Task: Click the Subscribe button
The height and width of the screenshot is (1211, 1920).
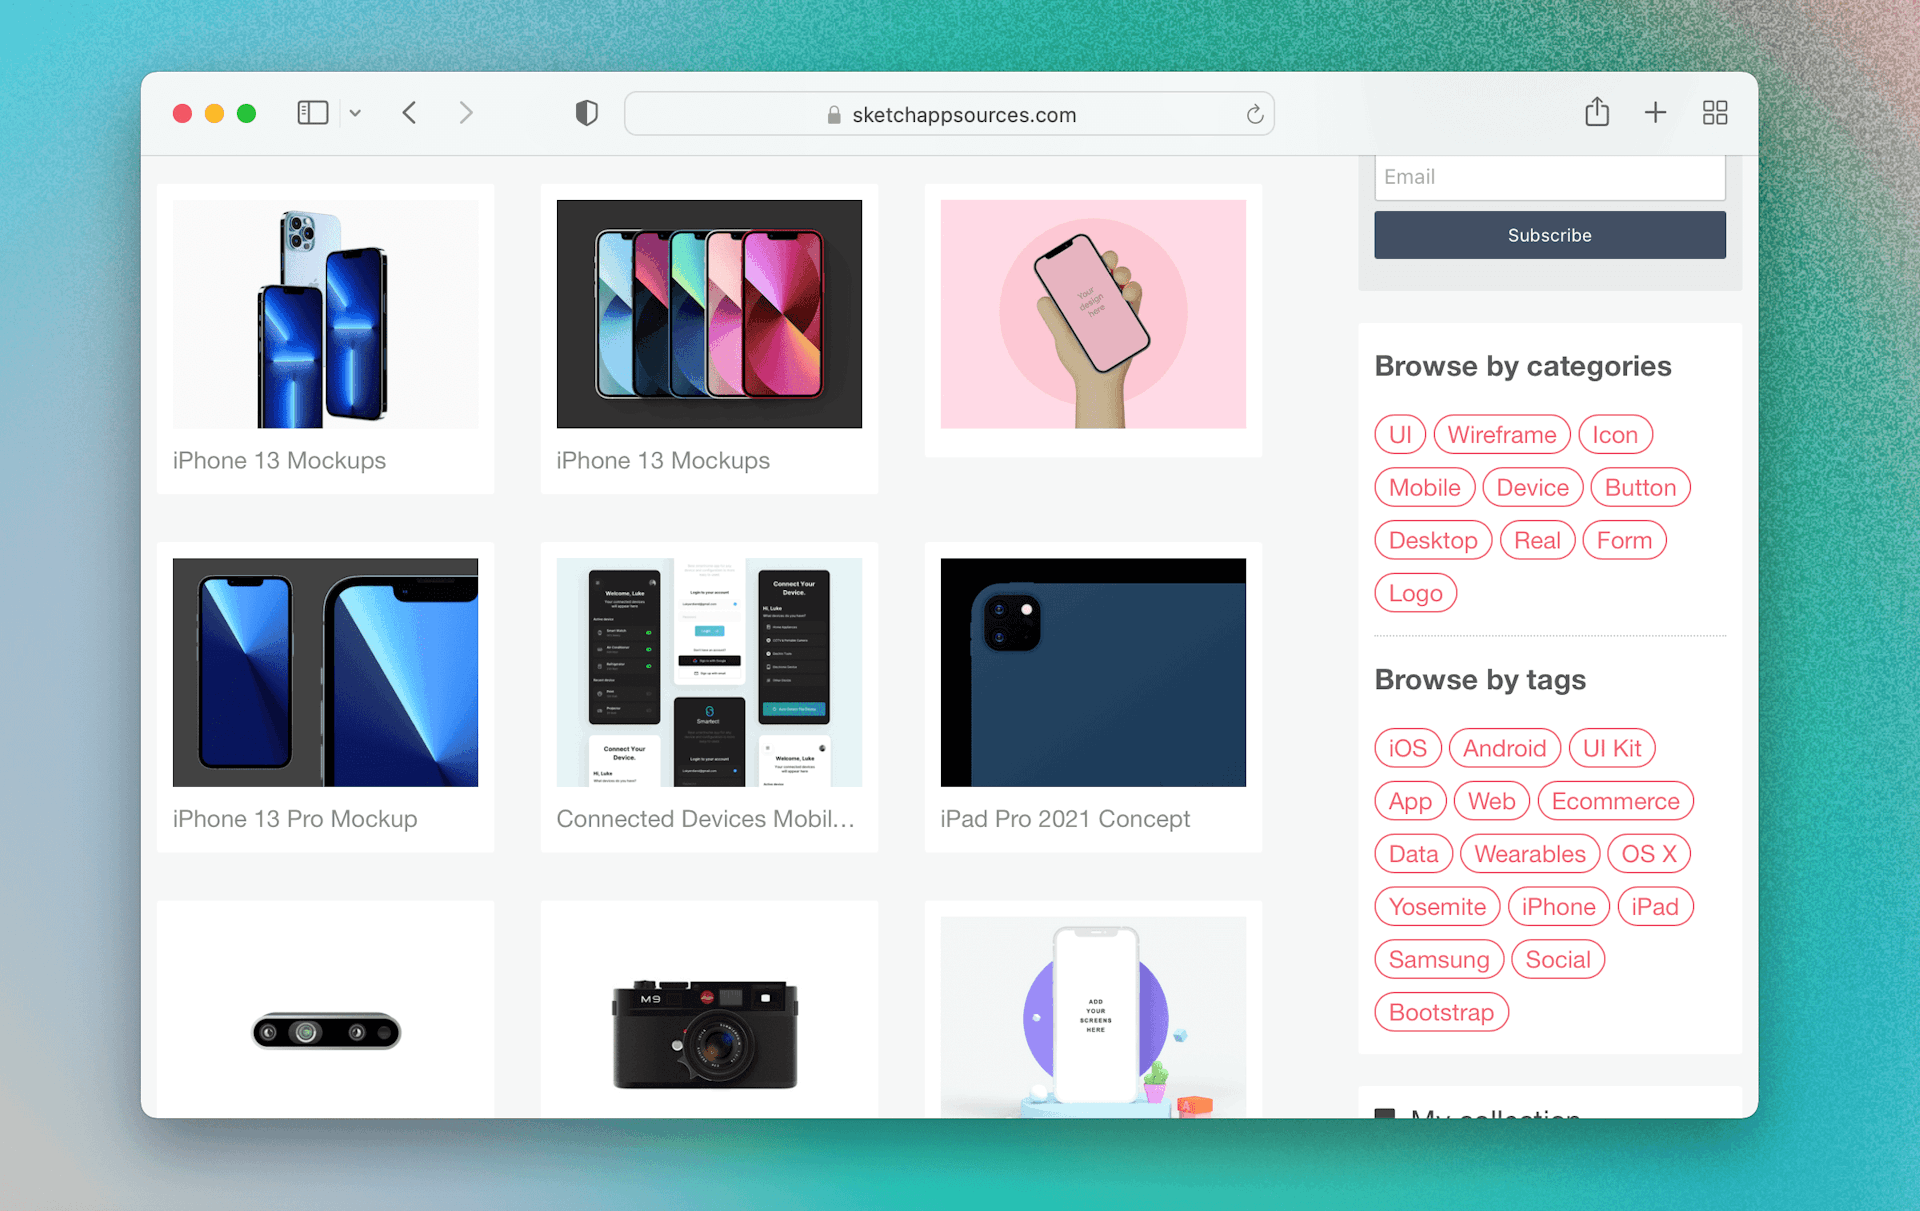Action: (1547, 234)
